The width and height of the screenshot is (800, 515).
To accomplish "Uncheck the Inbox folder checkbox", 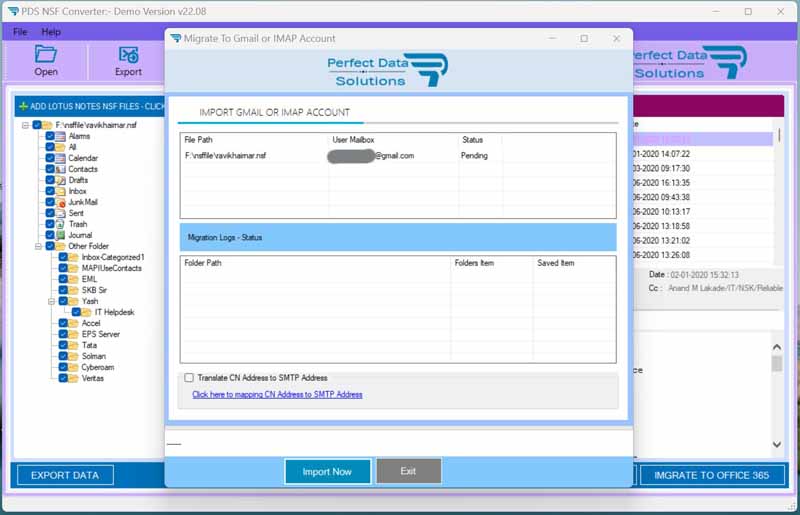I will [50, 191].
